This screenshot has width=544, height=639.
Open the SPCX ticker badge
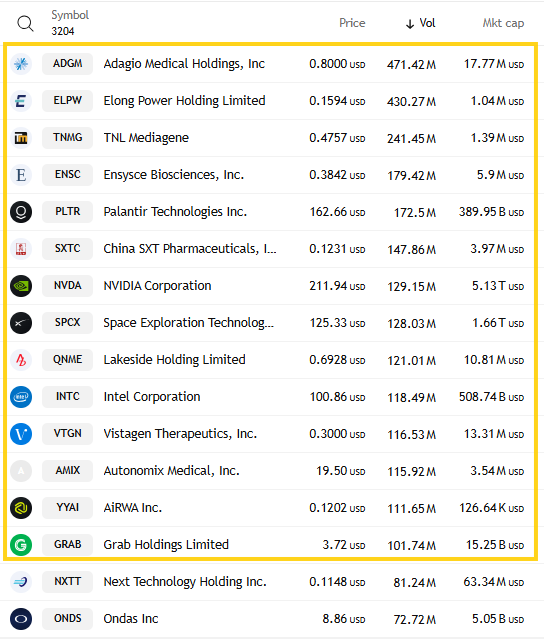67,323
